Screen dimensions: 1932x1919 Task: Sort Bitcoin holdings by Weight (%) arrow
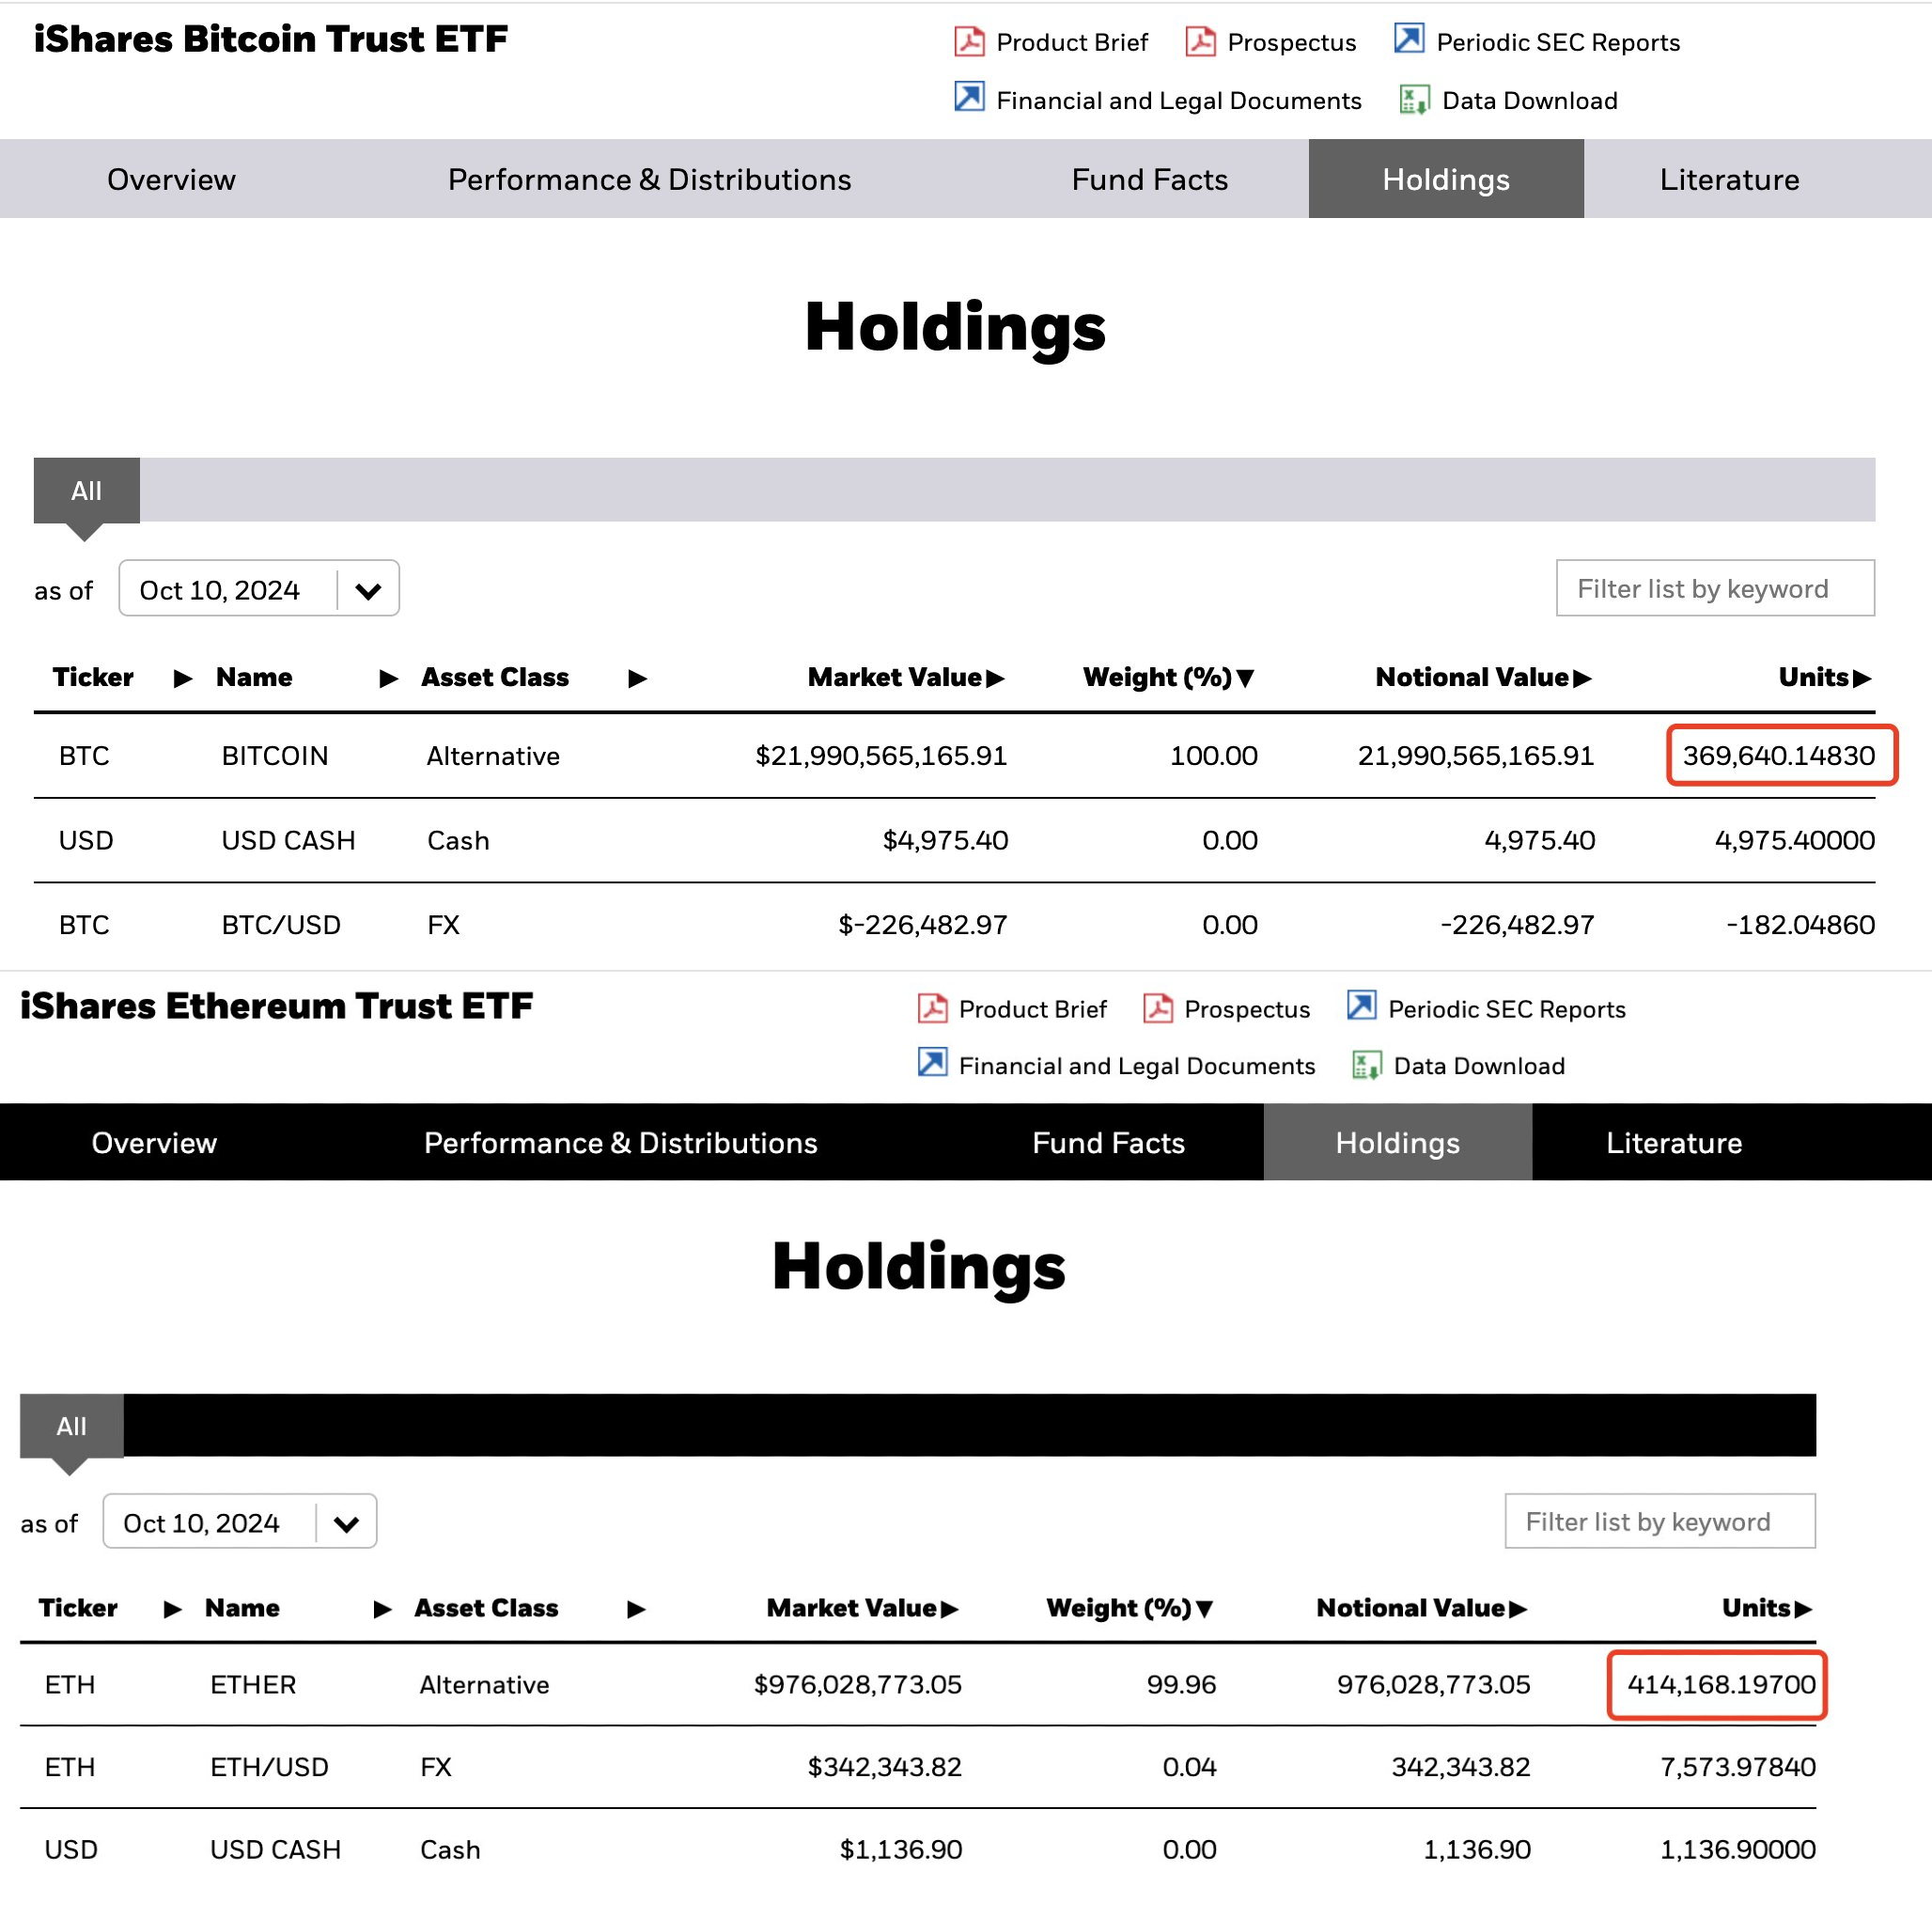coord(1245,679)
